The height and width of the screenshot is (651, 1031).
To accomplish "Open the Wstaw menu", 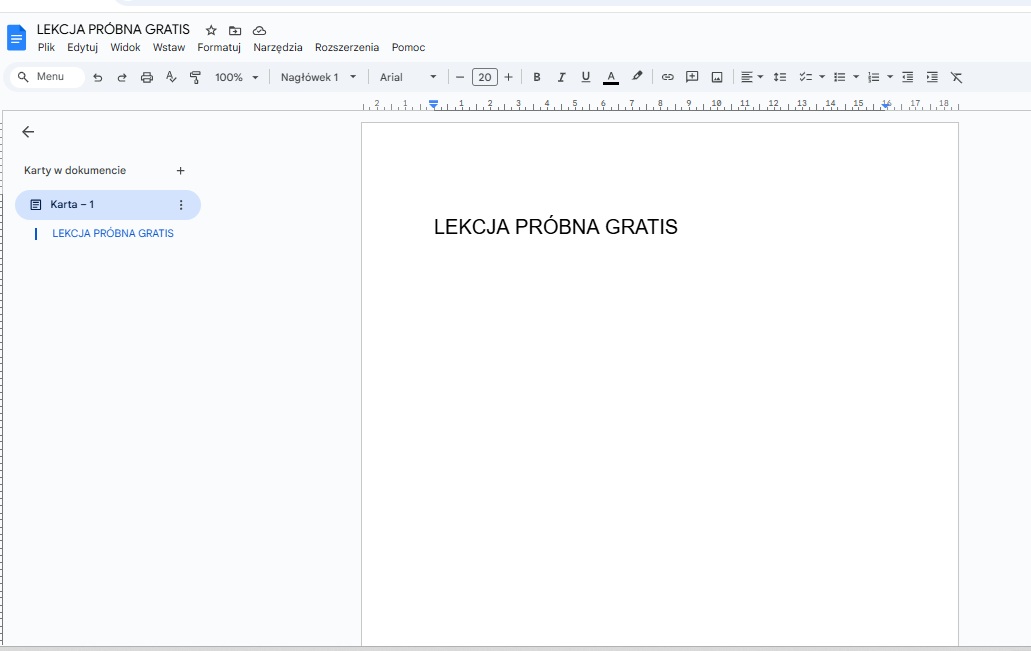I will (169, 47).
